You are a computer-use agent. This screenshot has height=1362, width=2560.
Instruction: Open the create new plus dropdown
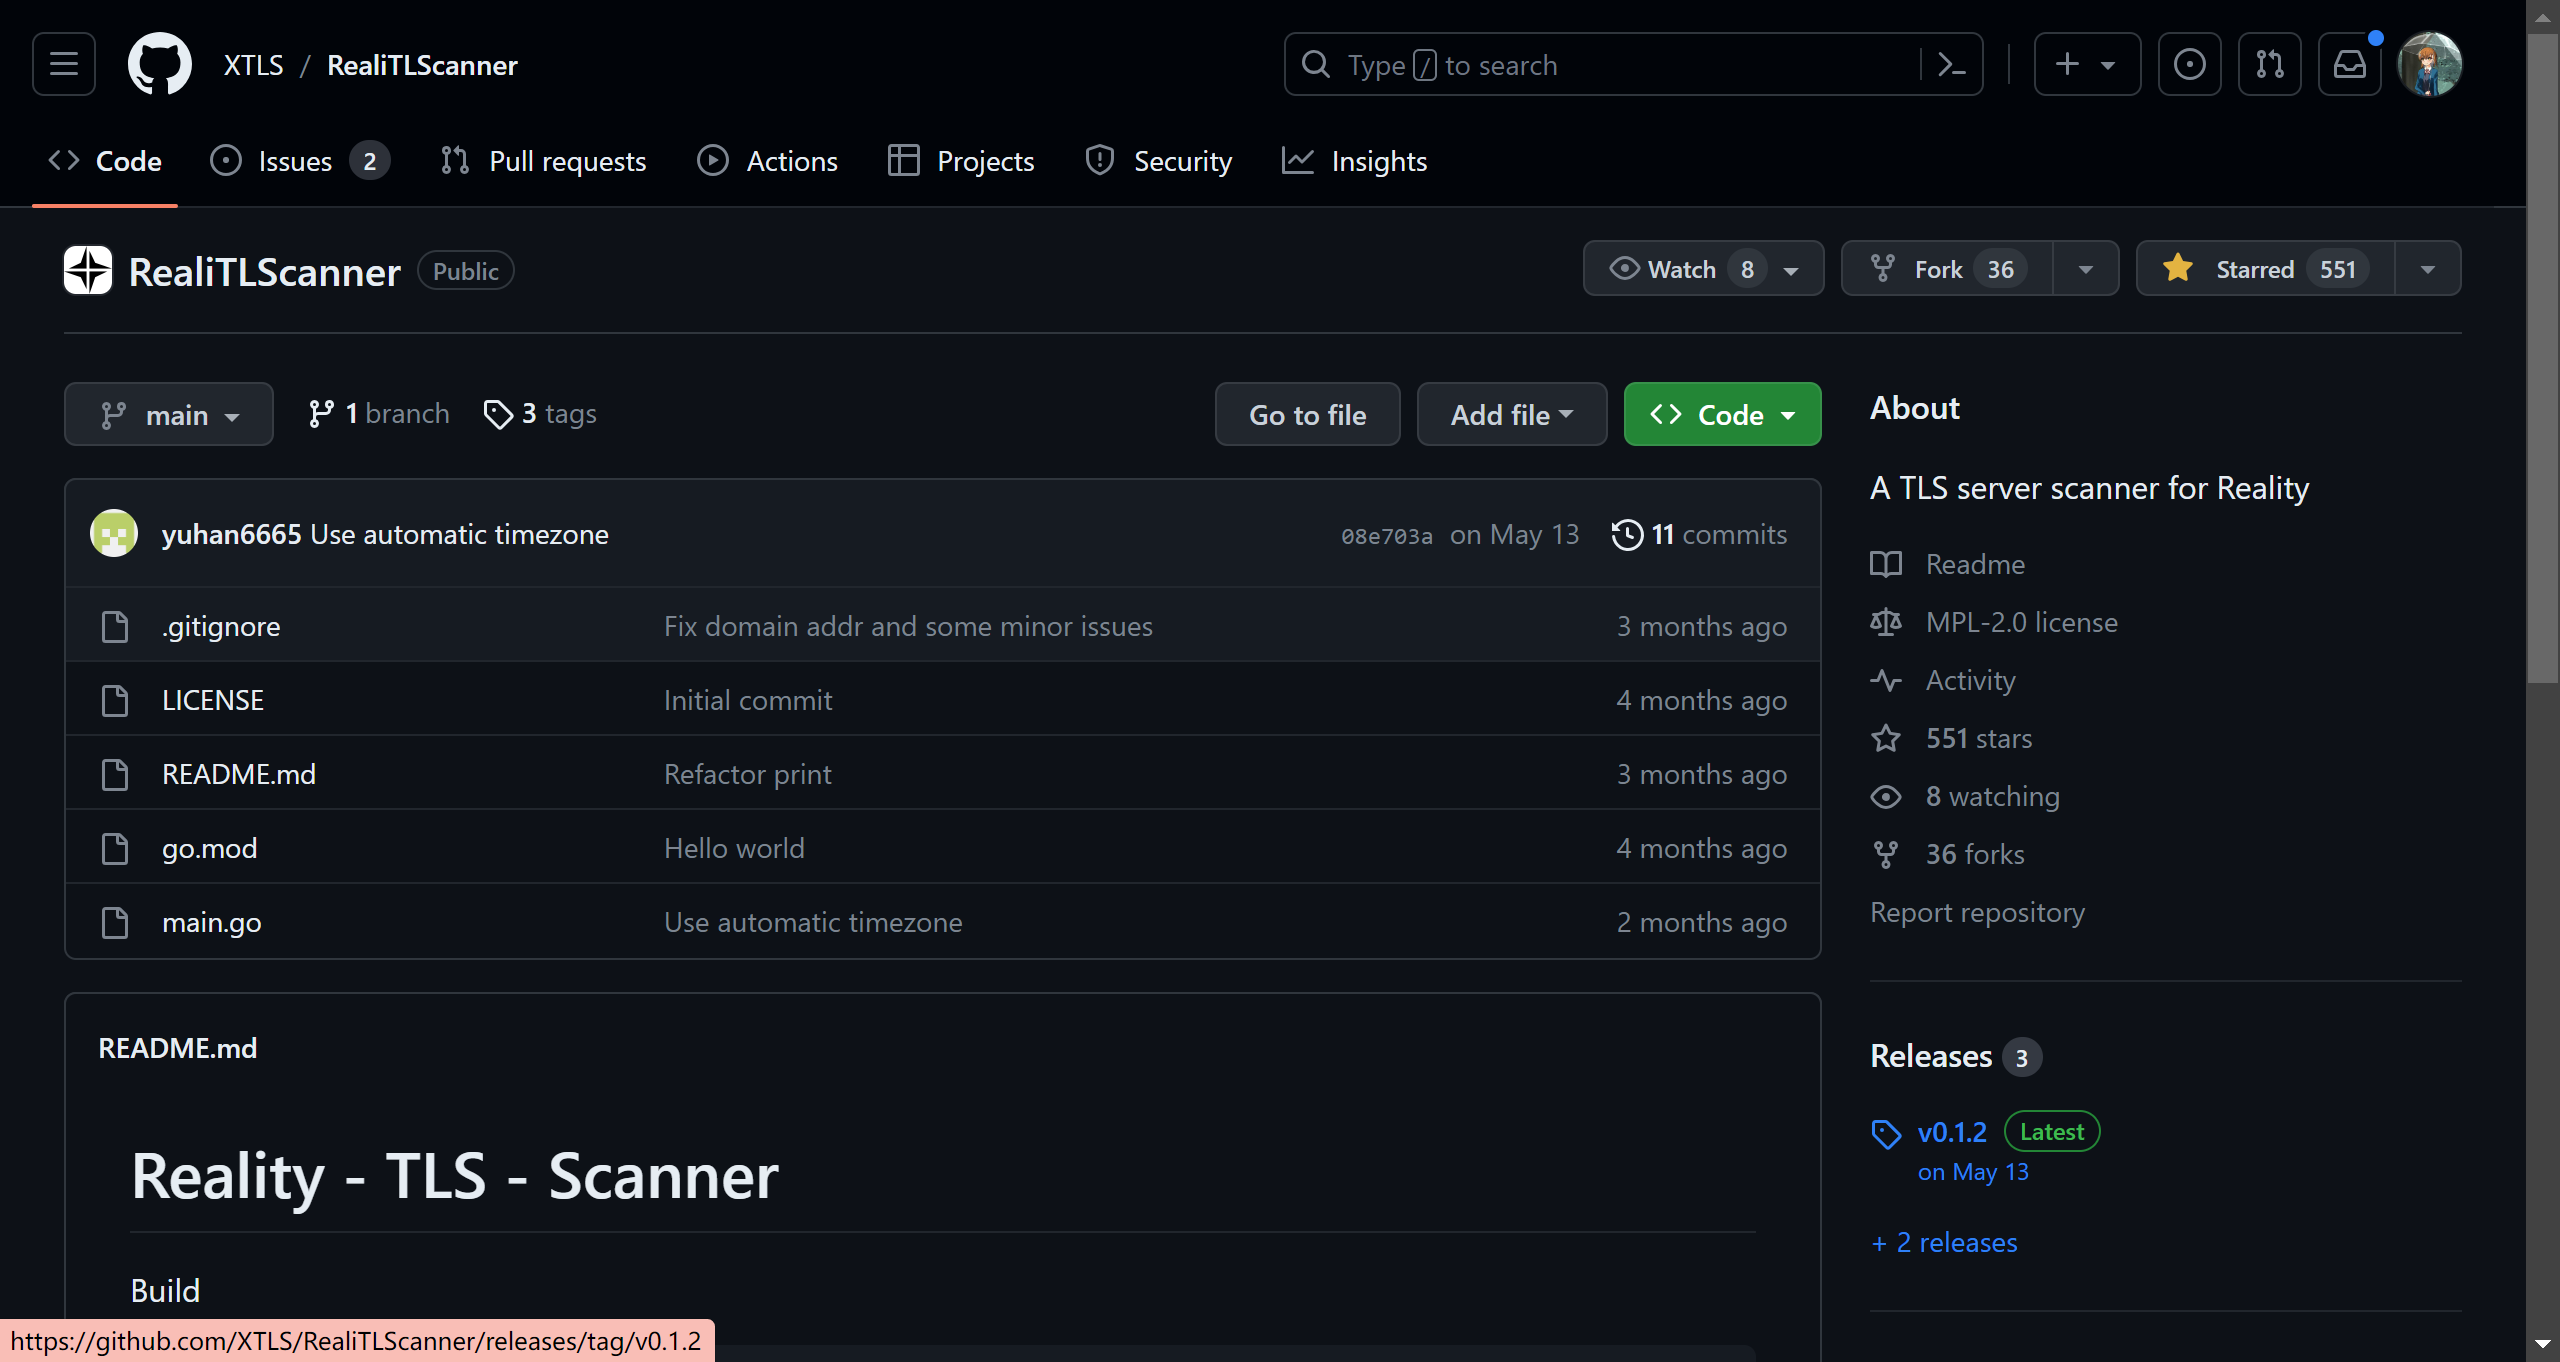(x=2087, y=65)
